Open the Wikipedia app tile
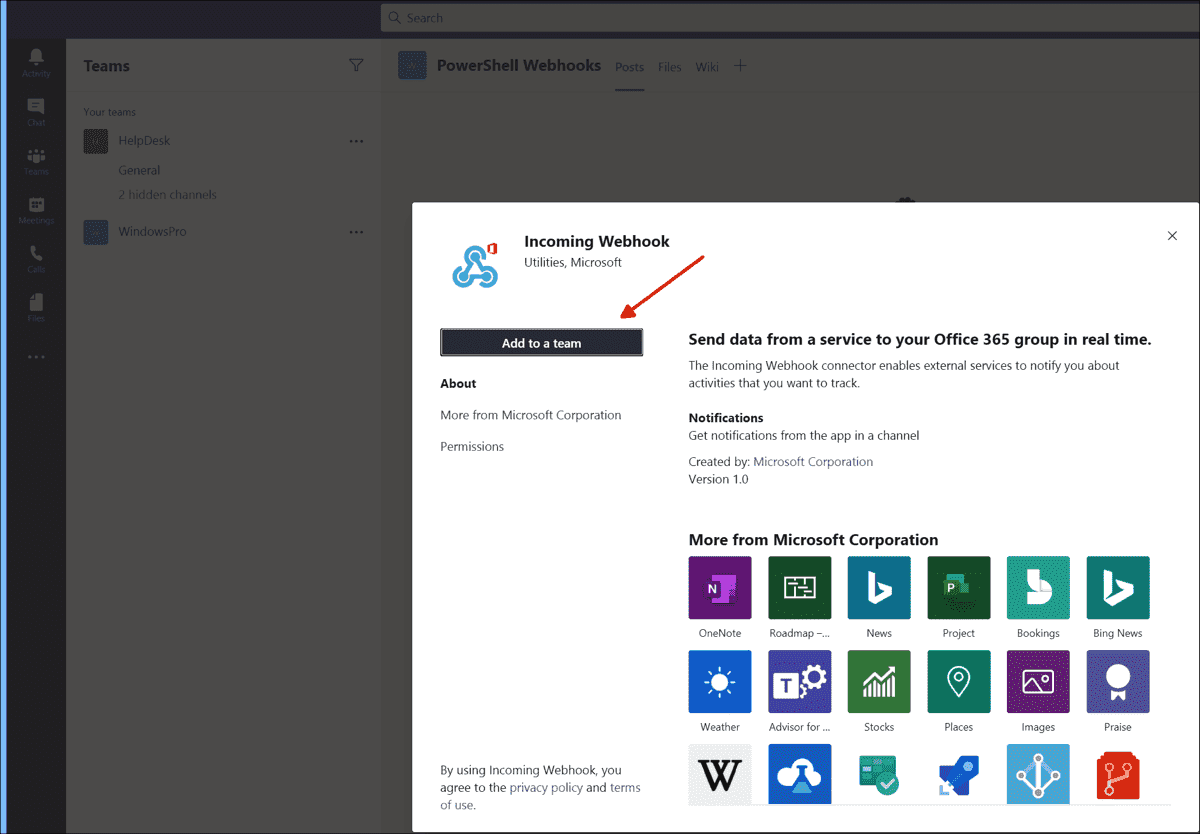1200x834 pixels. coord(719,774)
